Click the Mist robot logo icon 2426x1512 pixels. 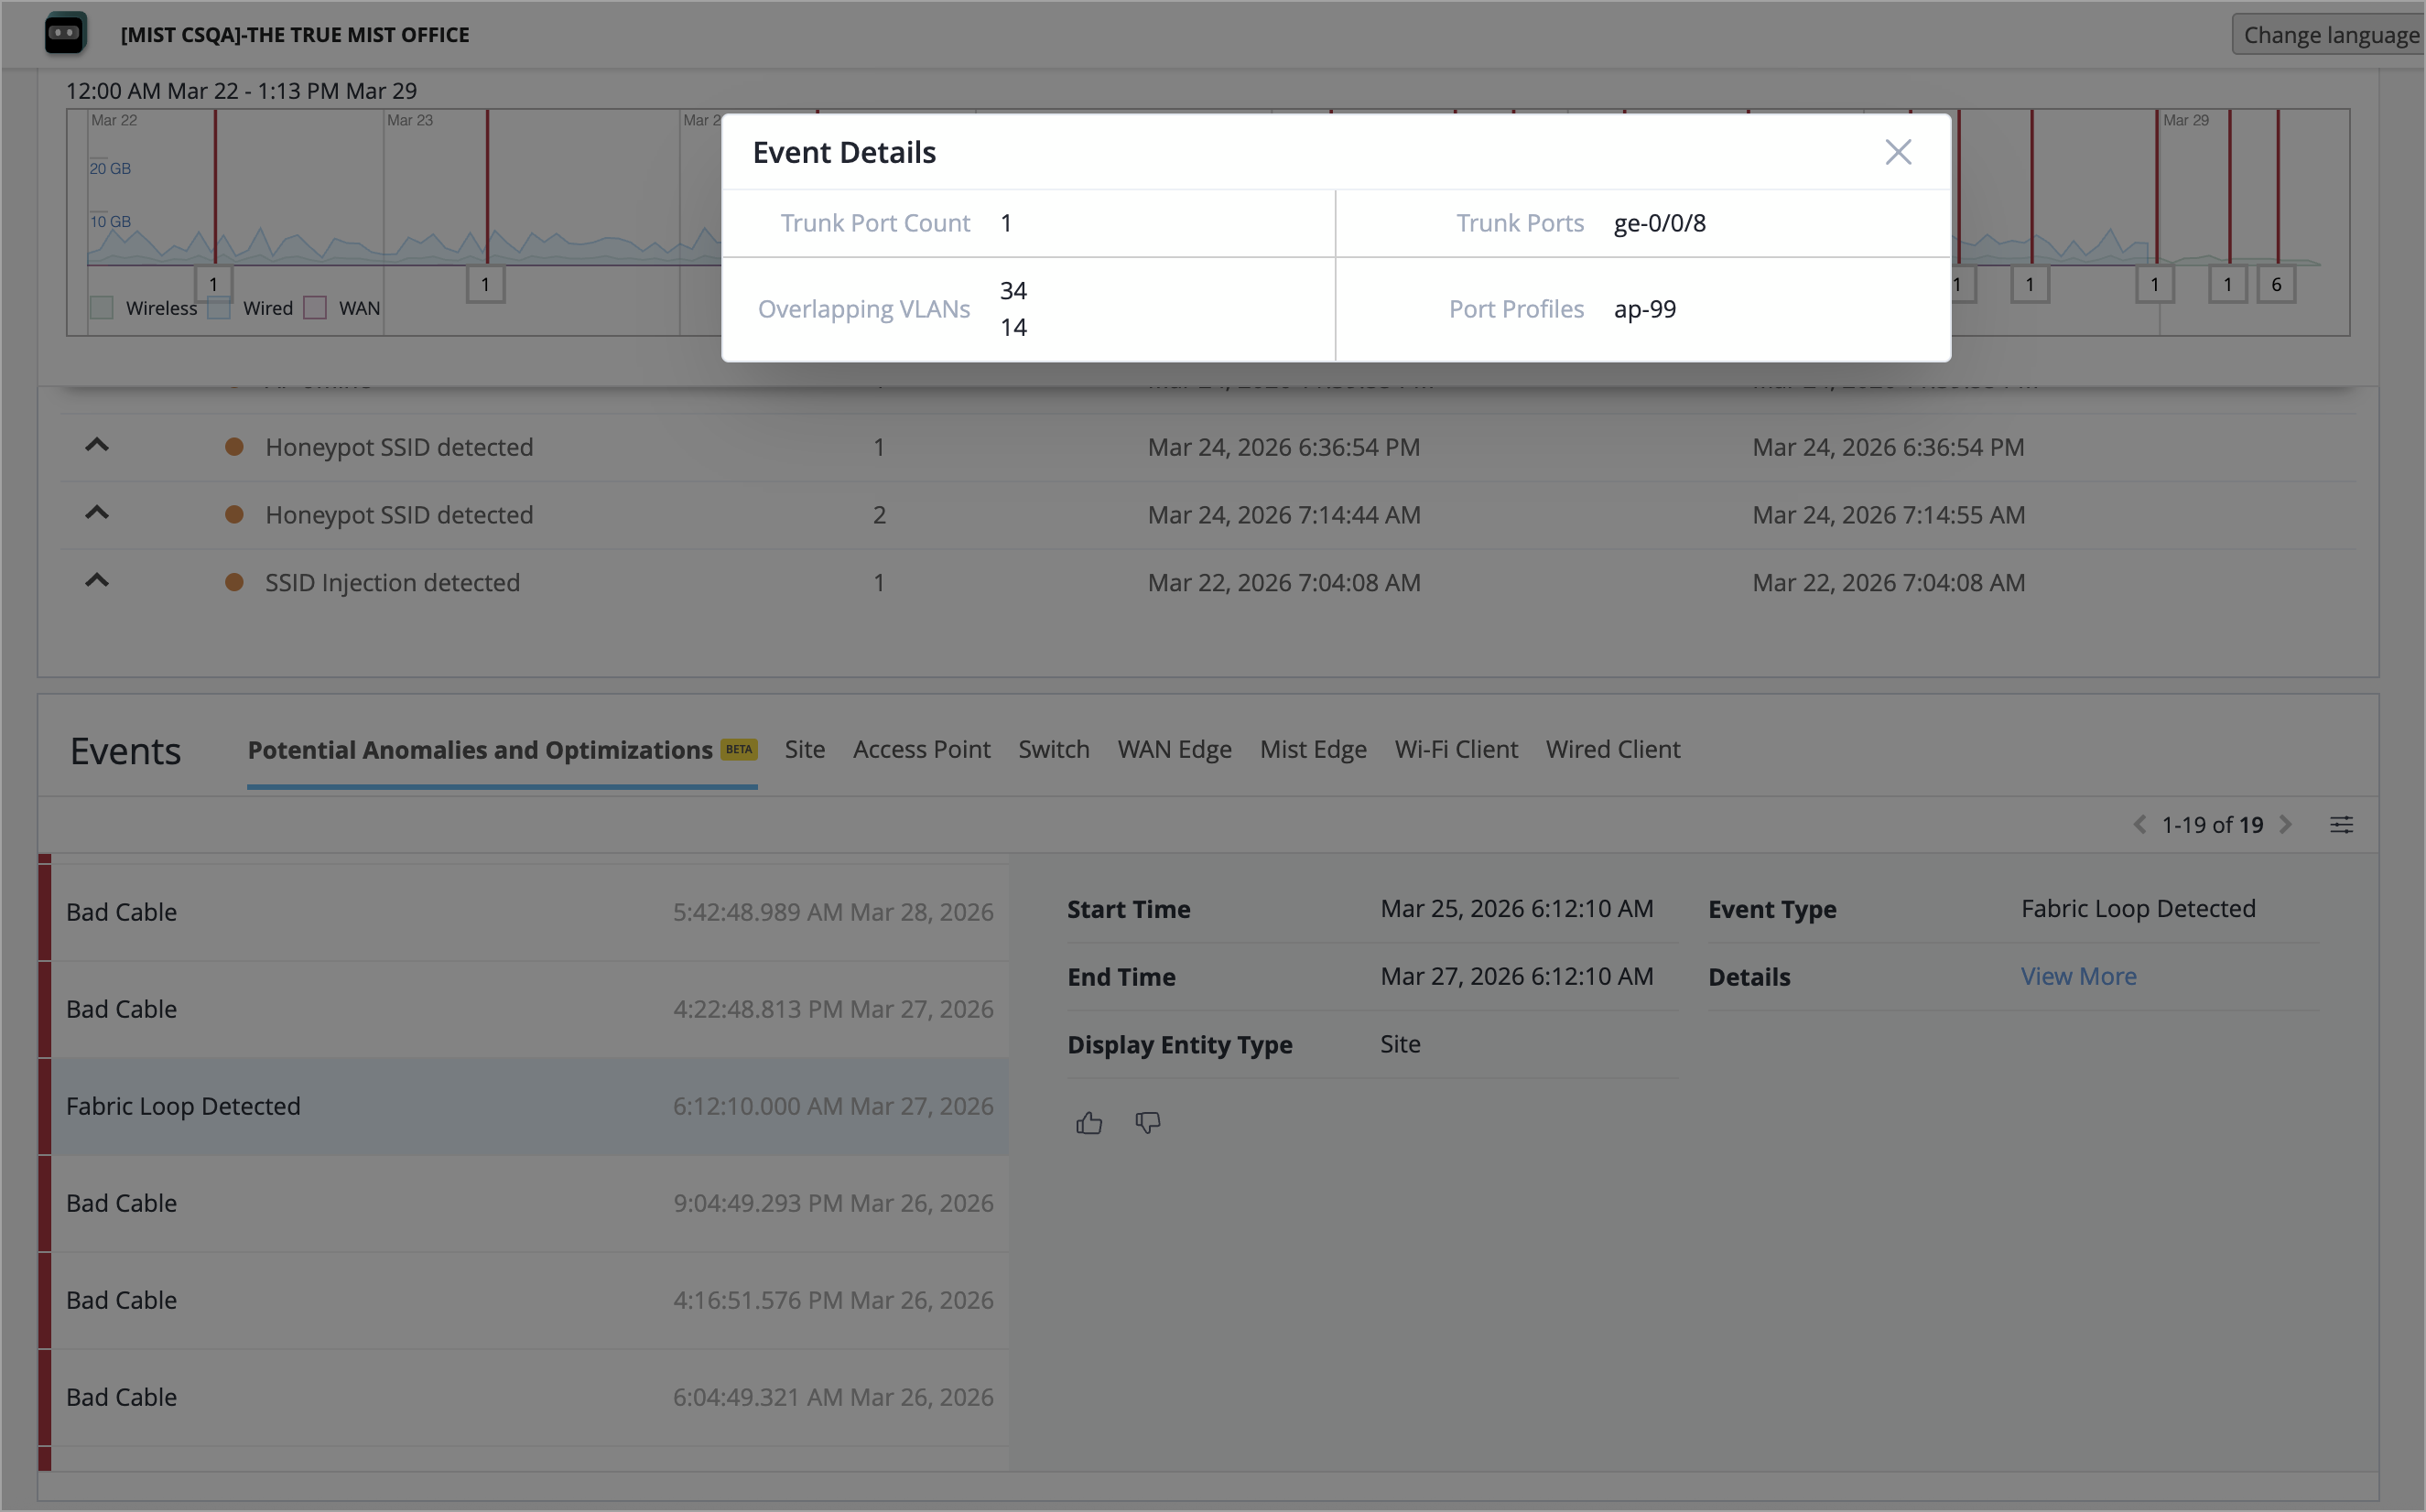click(65, 33)
